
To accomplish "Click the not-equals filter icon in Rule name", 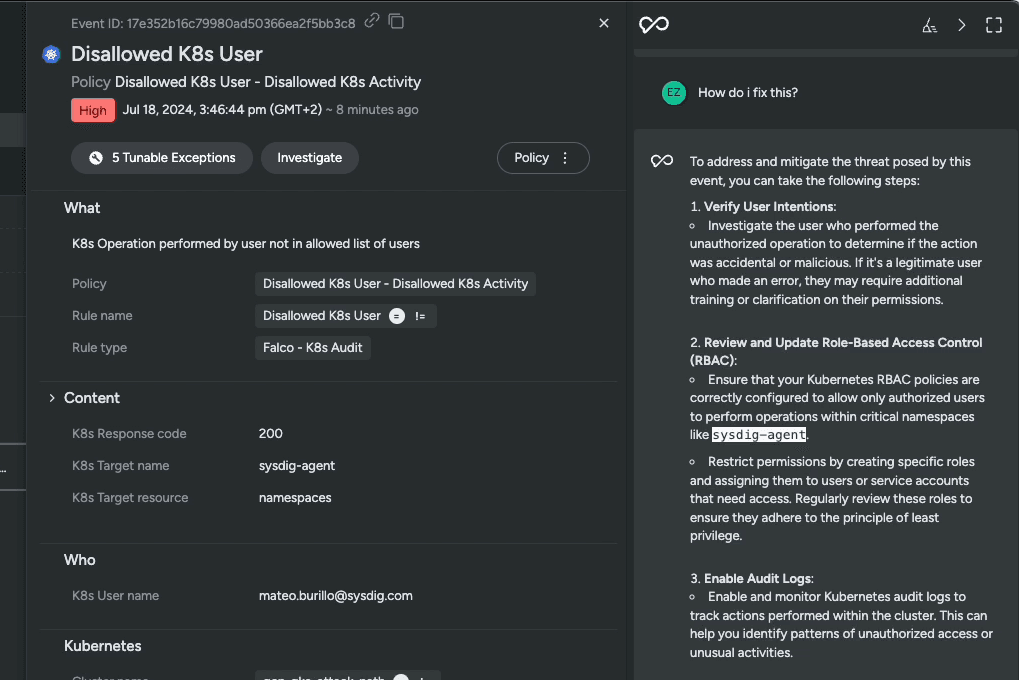I will coord(420,316).
